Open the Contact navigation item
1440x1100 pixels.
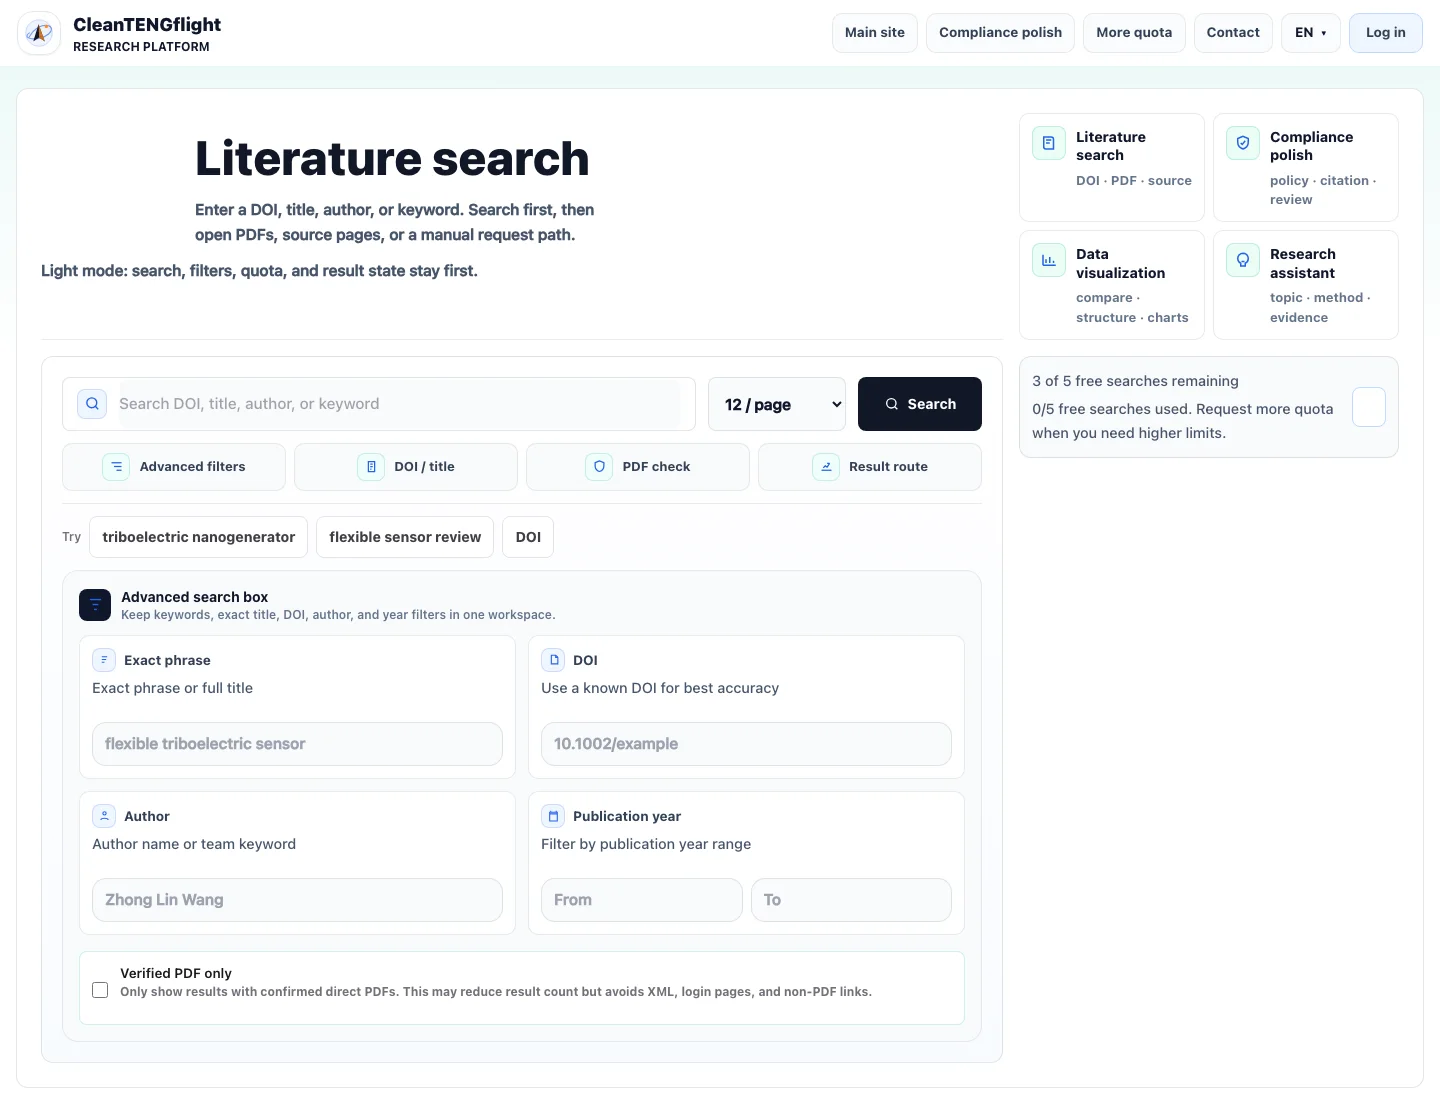pyautogui.click(x=1233, y=33)
